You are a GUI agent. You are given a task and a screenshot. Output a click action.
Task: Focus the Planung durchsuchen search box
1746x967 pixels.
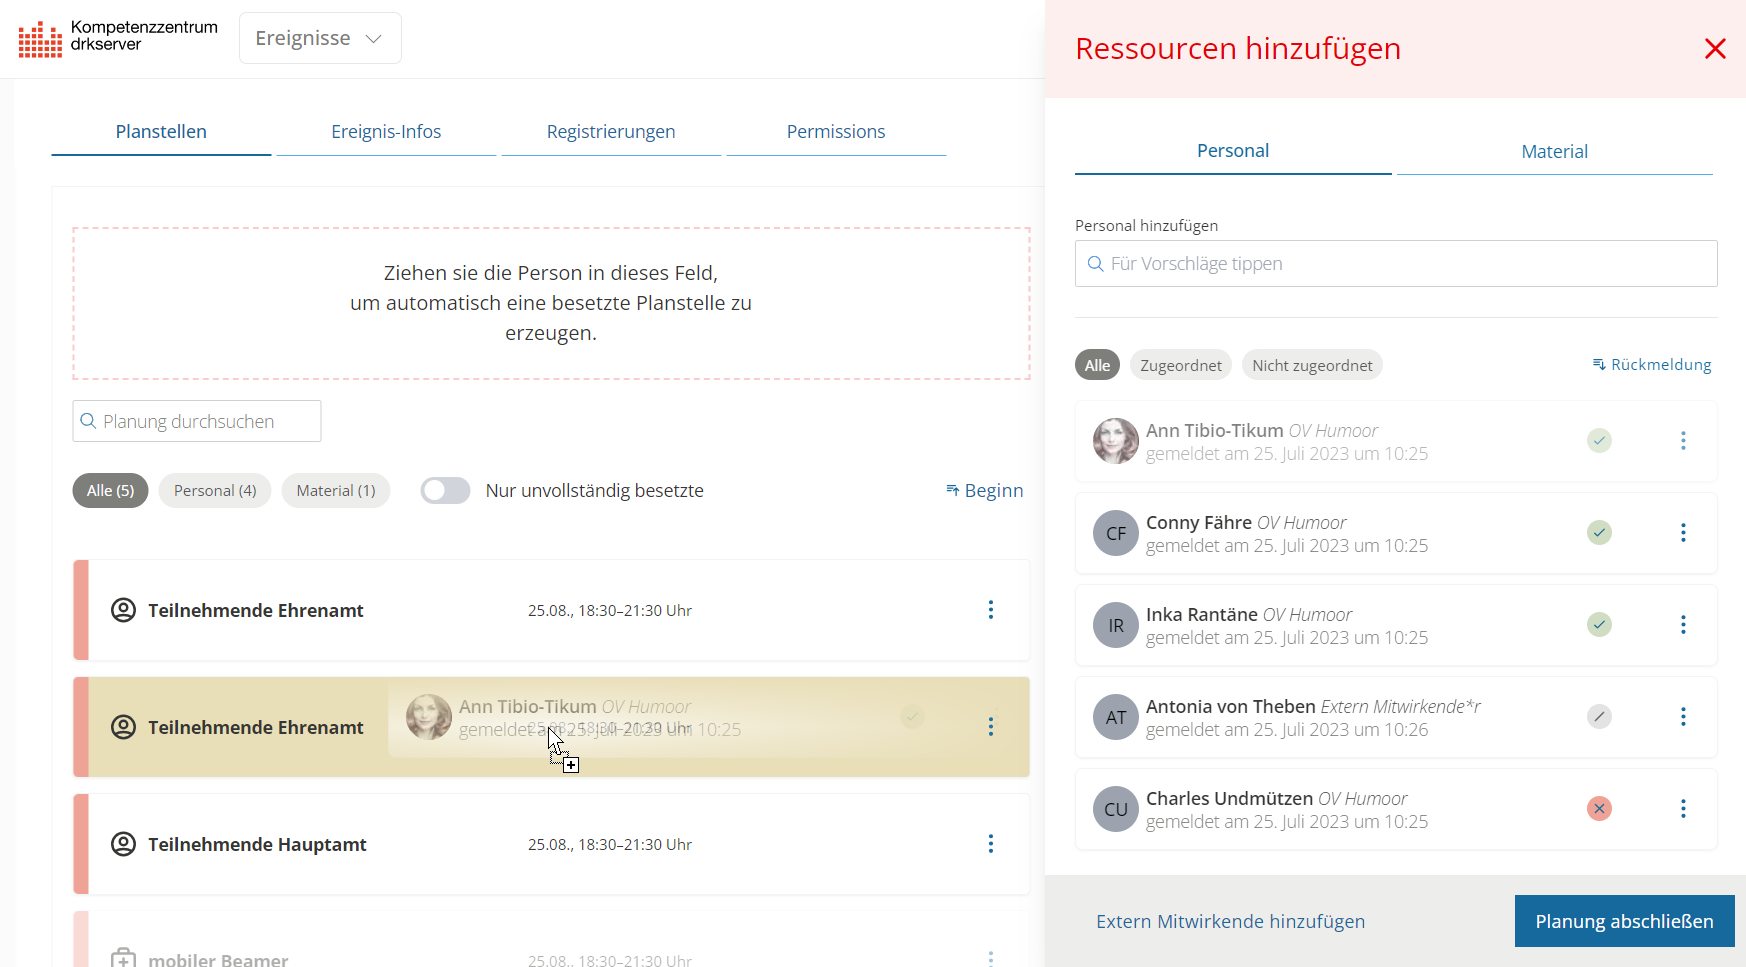tap(197, 421)
